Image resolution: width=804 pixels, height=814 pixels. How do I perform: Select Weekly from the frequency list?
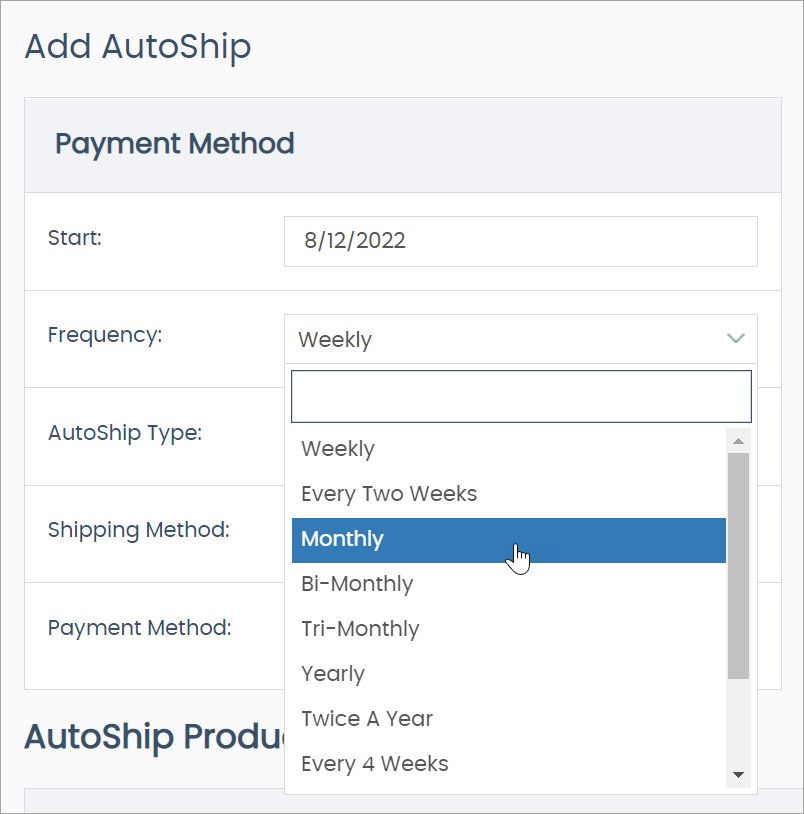coord(337,448)
